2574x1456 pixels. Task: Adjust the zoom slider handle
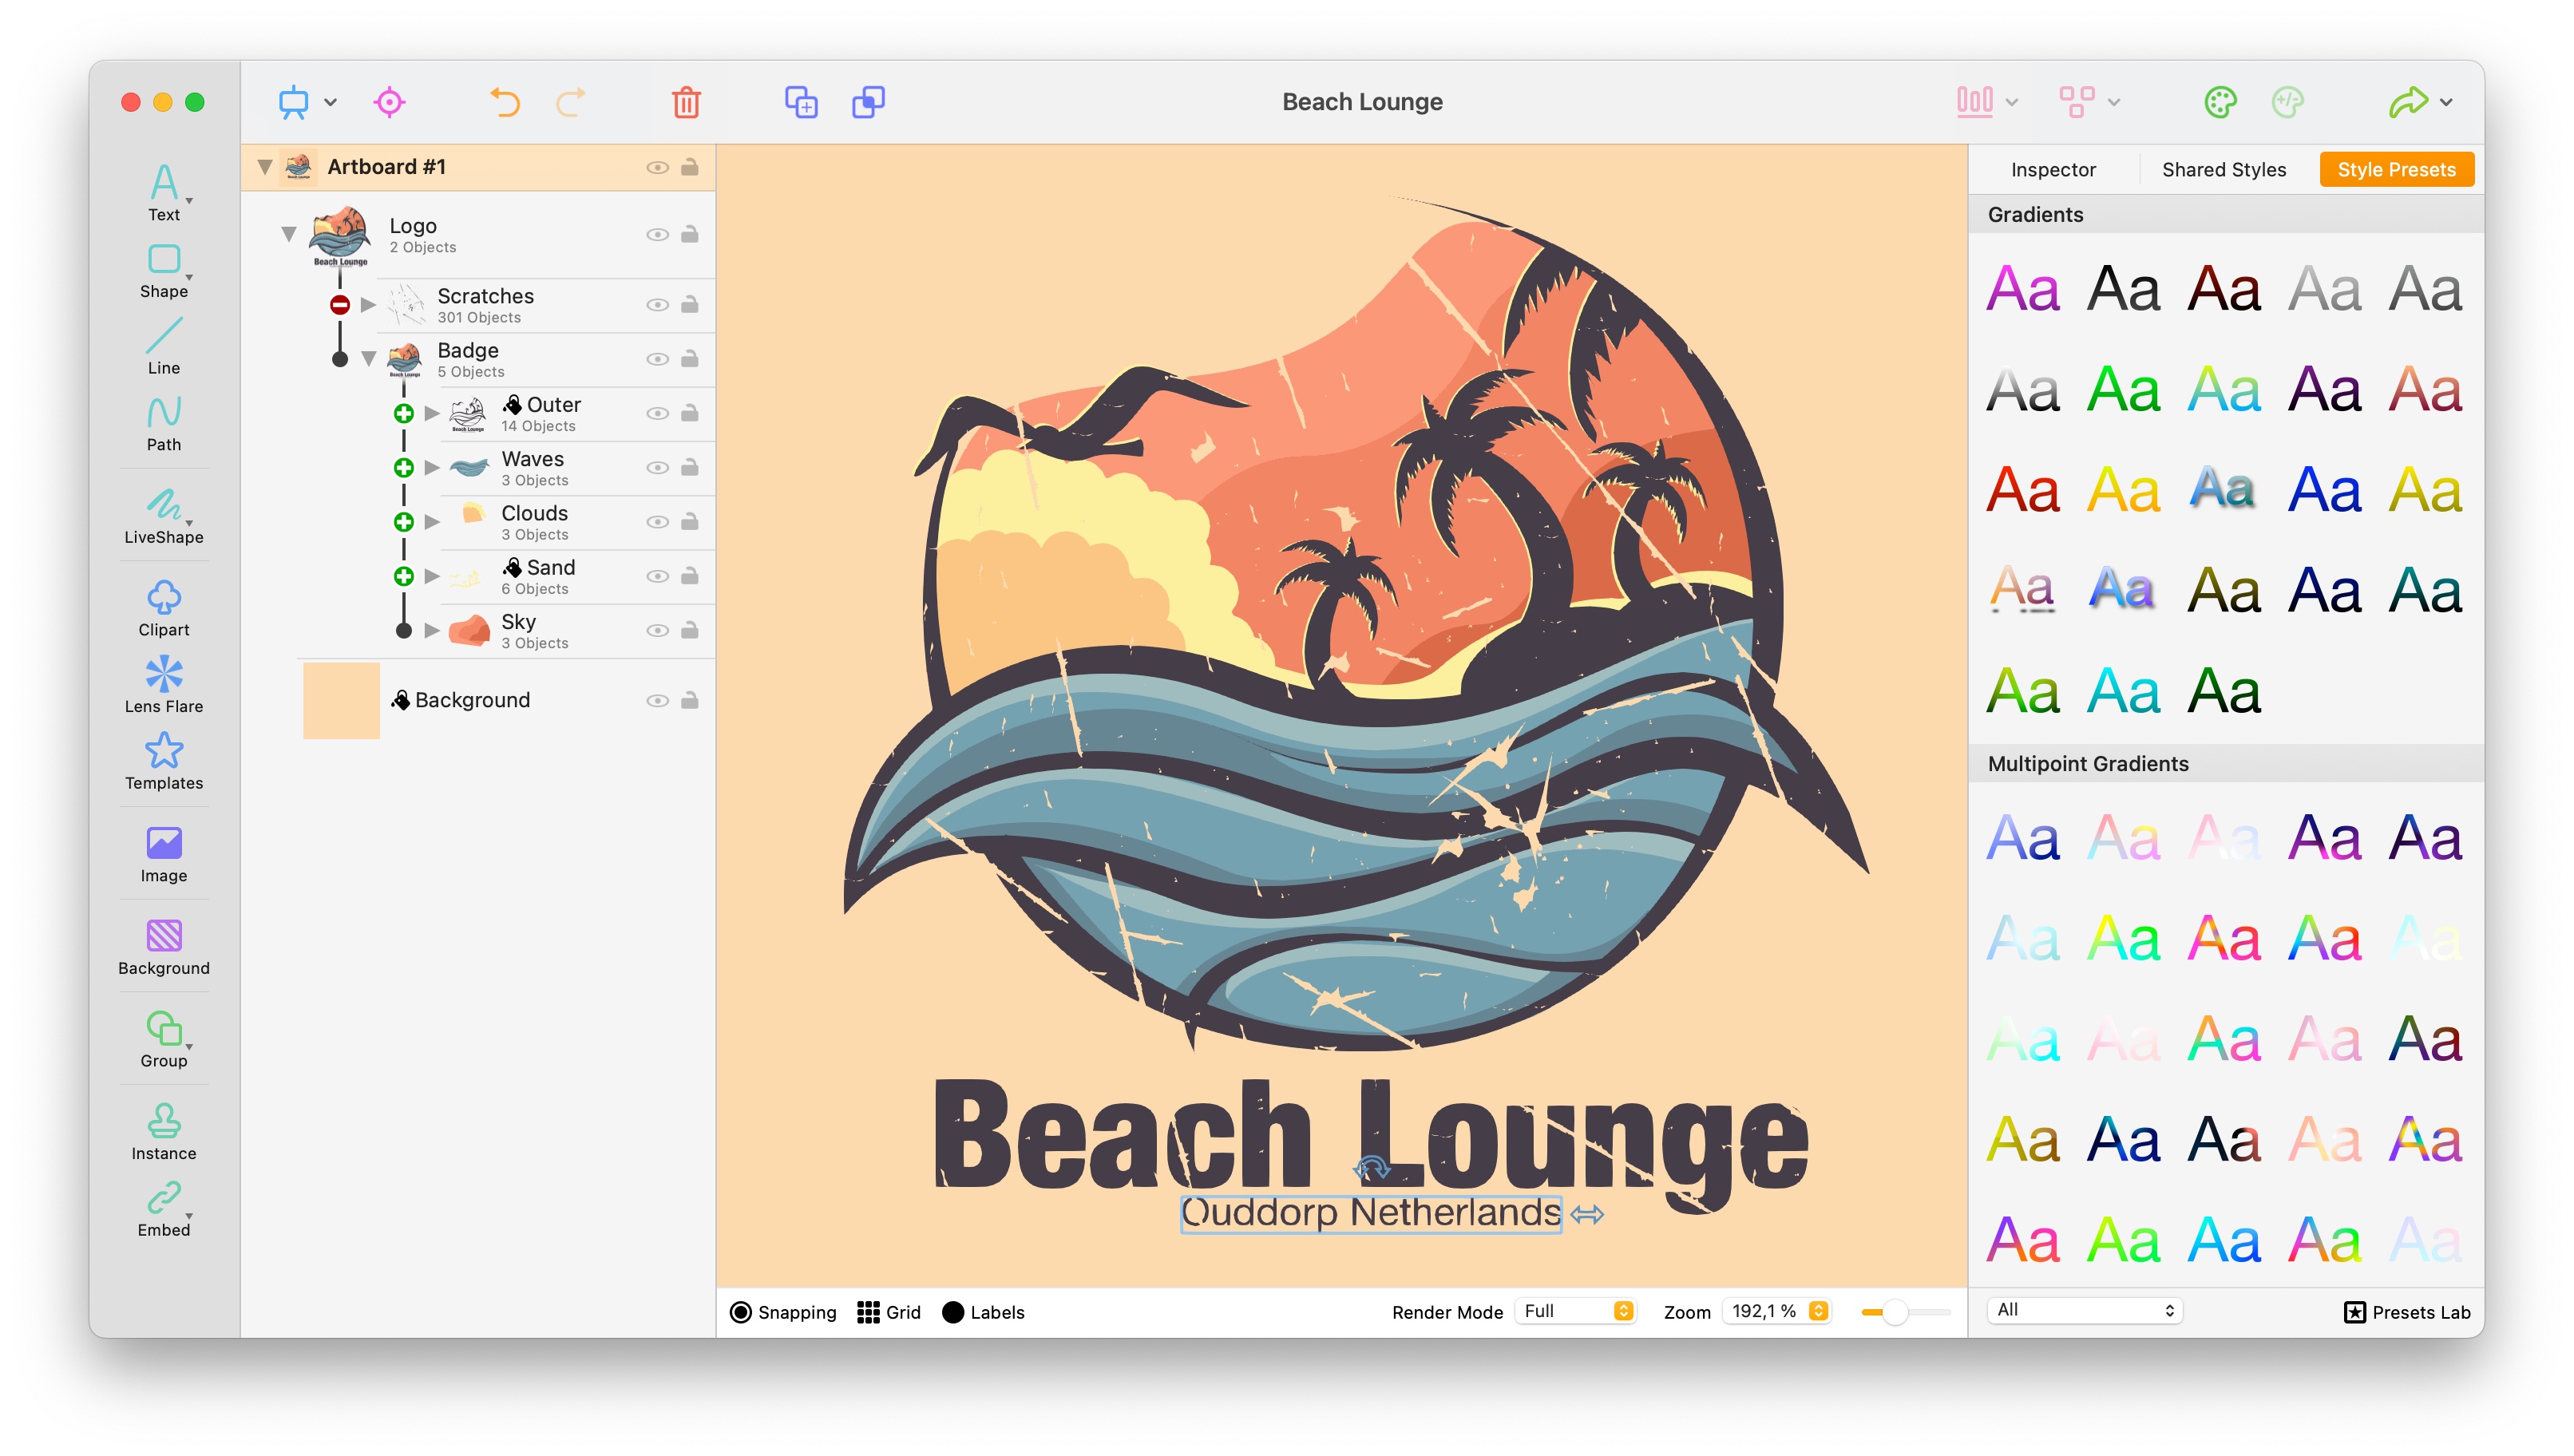(1894, 1312)
